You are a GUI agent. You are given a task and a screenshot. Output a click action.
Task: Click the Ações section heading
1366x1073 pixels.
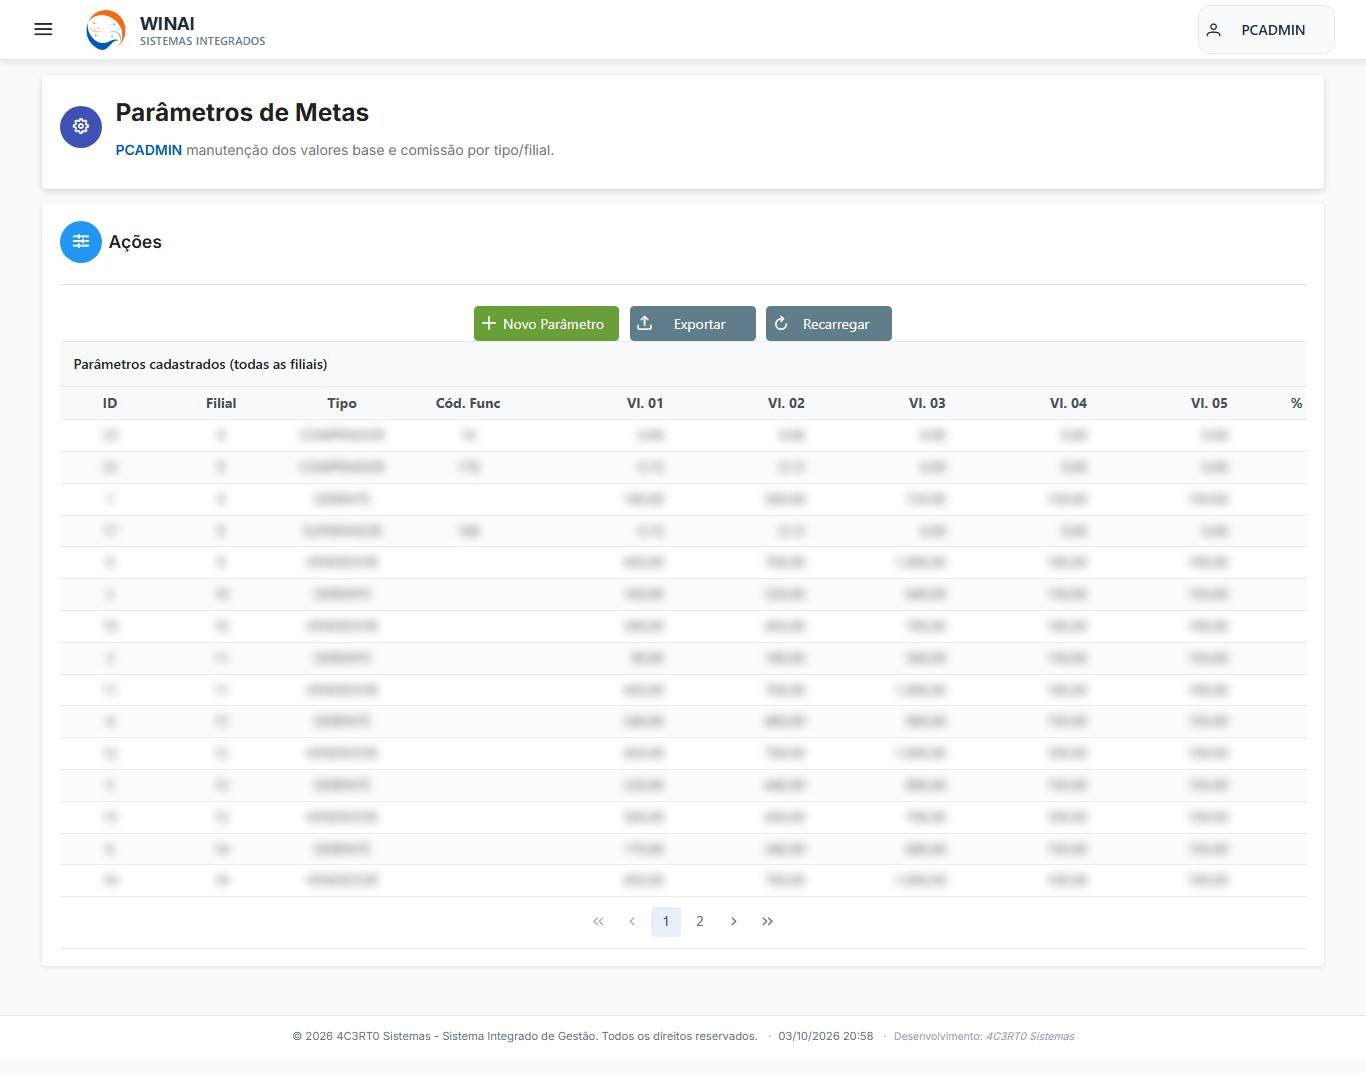(135, 242)
